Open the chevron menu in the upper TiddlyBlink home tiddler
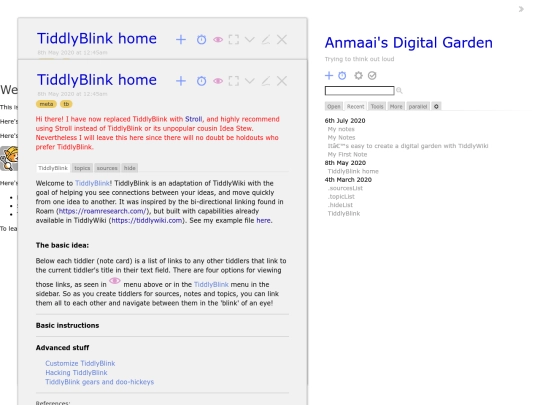Viewport: 540px width, 405px height. pyautogui.click(x=250, y=40)
